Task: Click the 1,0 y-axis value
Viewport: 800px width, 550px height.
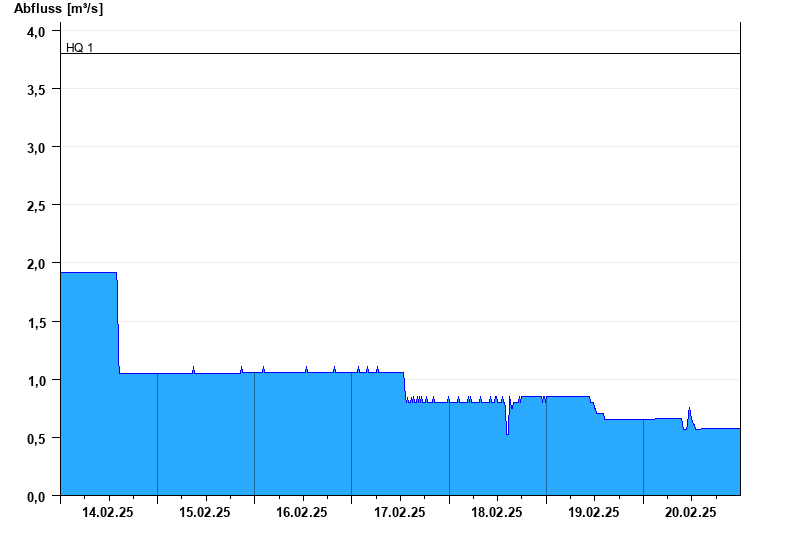Action: (36, 381)
